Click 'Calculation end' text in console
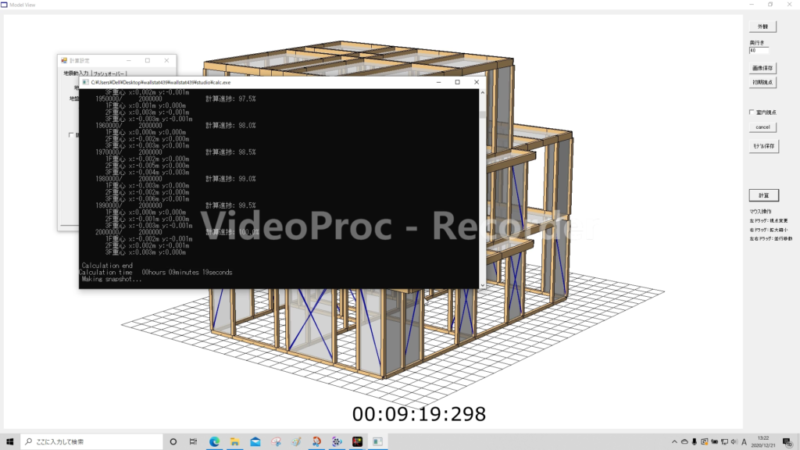800x450 pixels. click(x=107, y=265)
